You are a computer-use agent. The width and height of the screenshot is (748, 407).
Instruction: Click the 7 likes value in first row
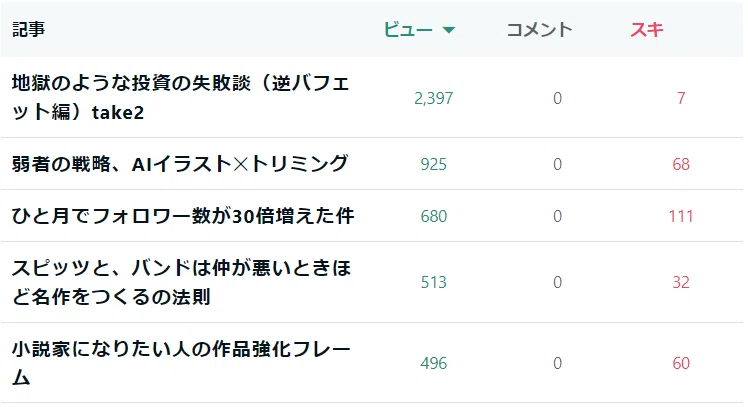pos(681,98)
